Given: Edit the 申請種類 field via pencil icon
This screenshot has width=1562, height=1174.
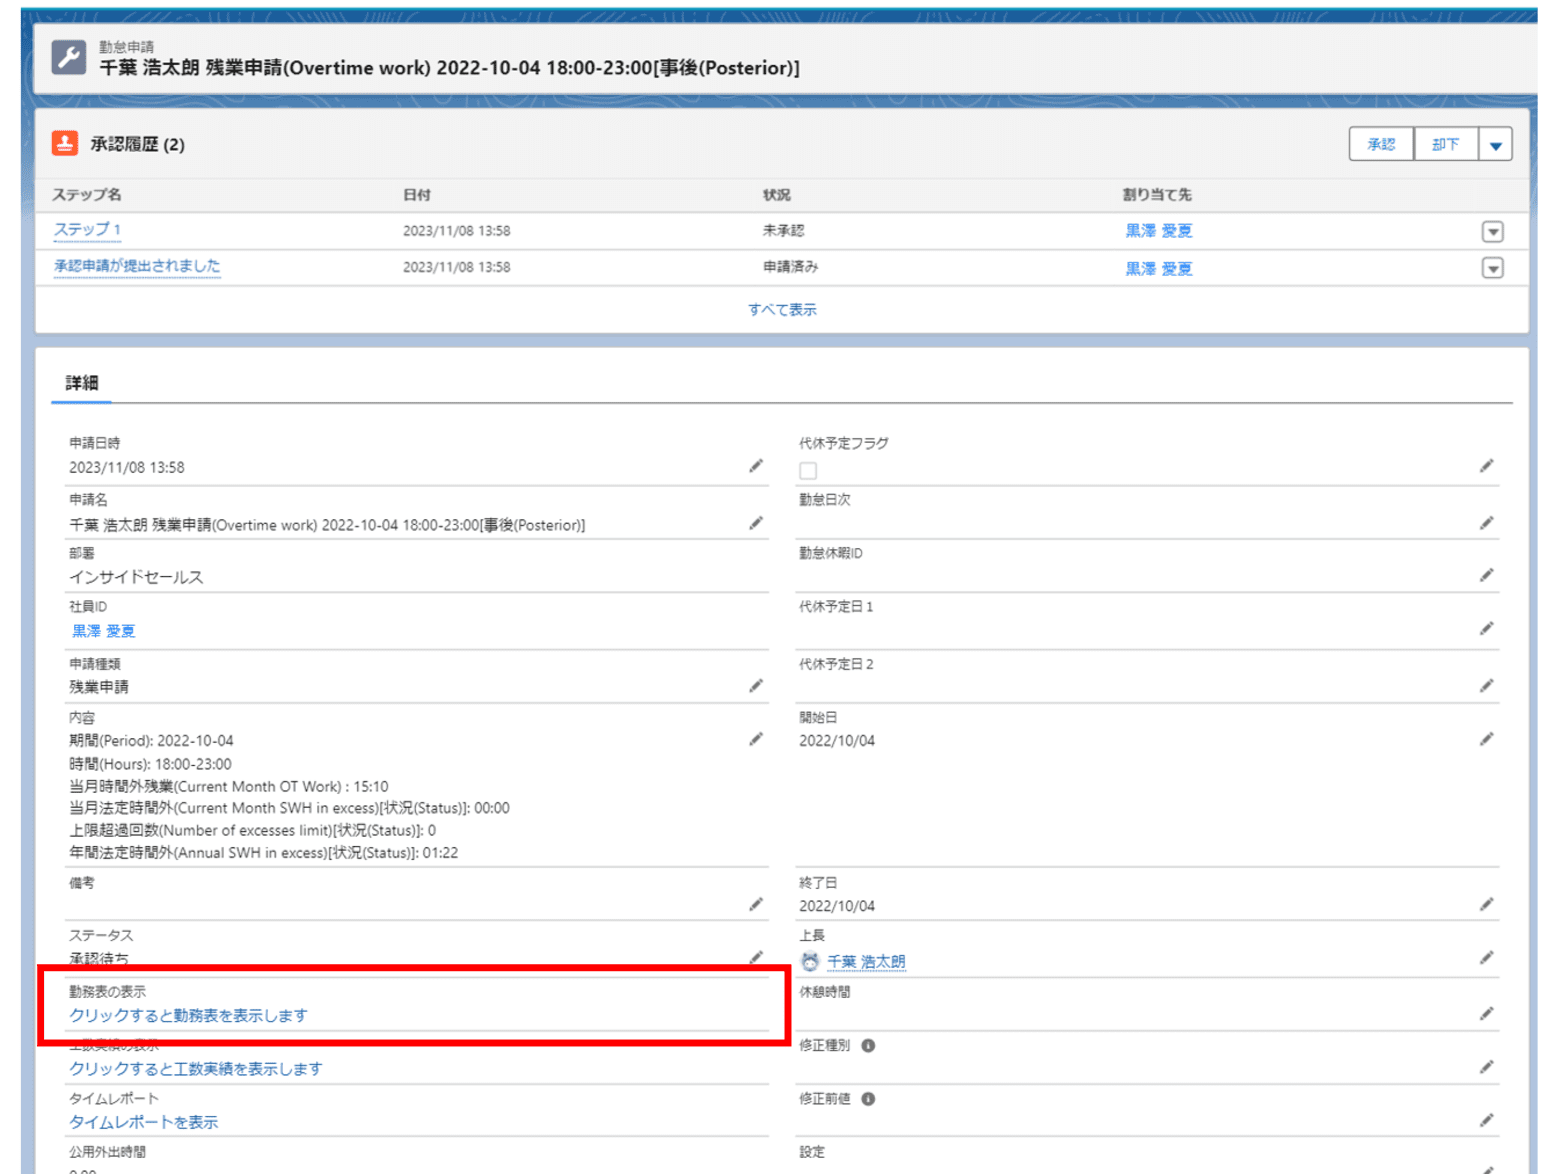Looking at the screenshot, I should pyautogui.click(x=756, y=686).
